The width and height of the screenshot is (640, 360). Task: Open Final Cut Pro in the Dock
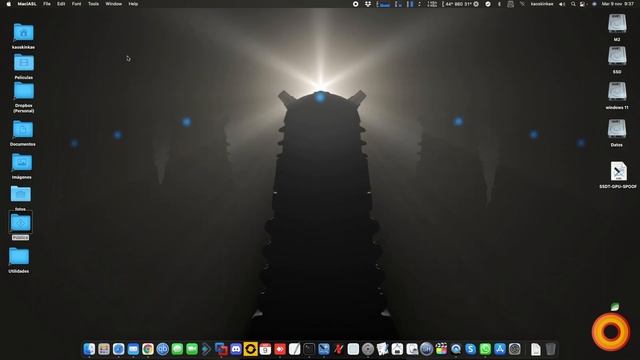(441, 349)
